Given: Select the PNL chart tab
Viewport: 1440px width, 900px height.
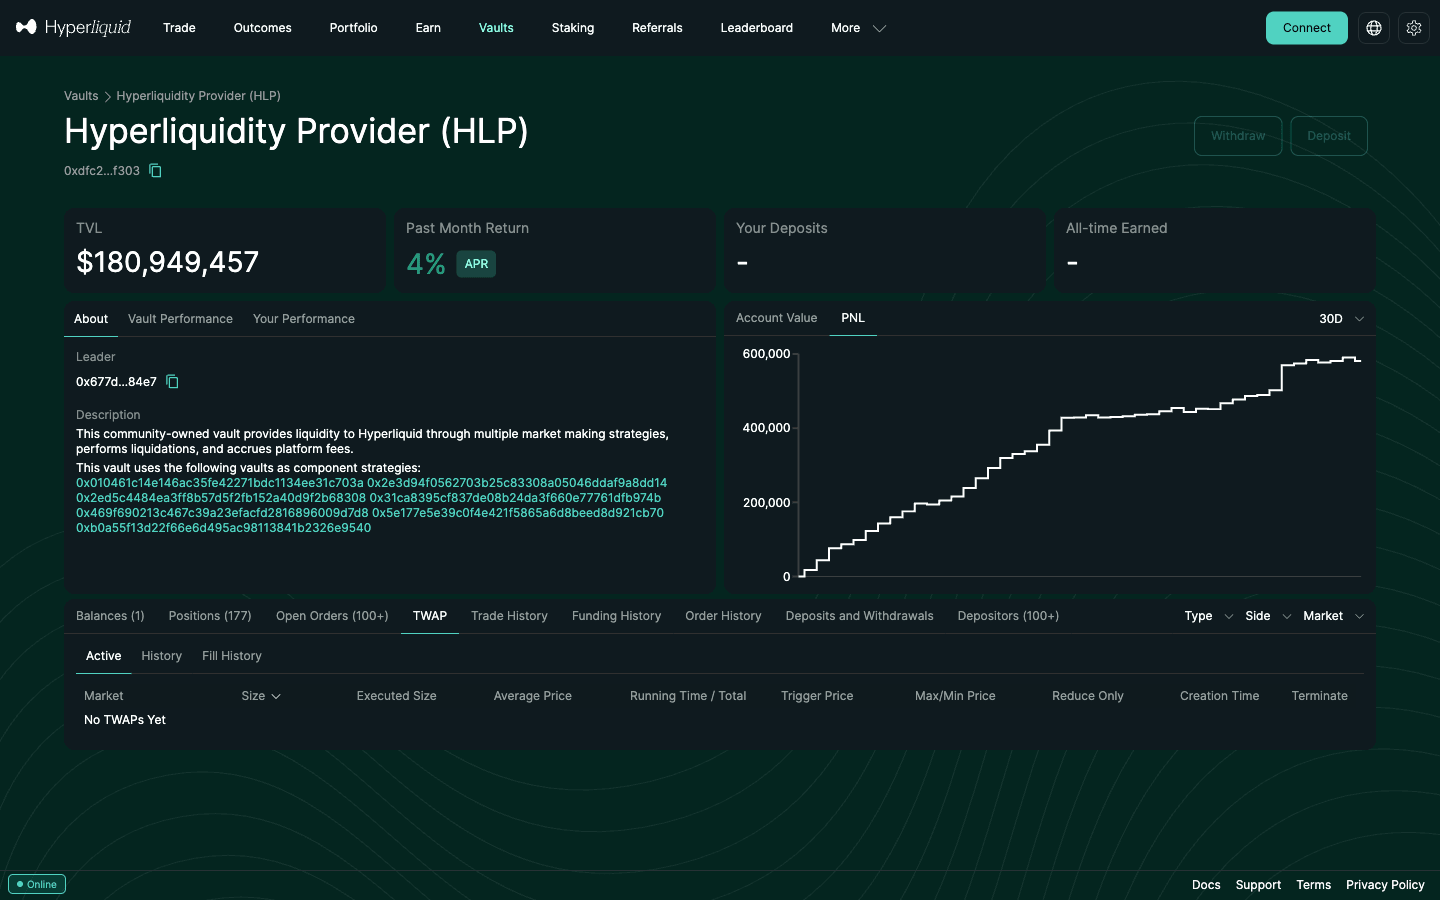Looking at the screenshot, I should point(853,318).
